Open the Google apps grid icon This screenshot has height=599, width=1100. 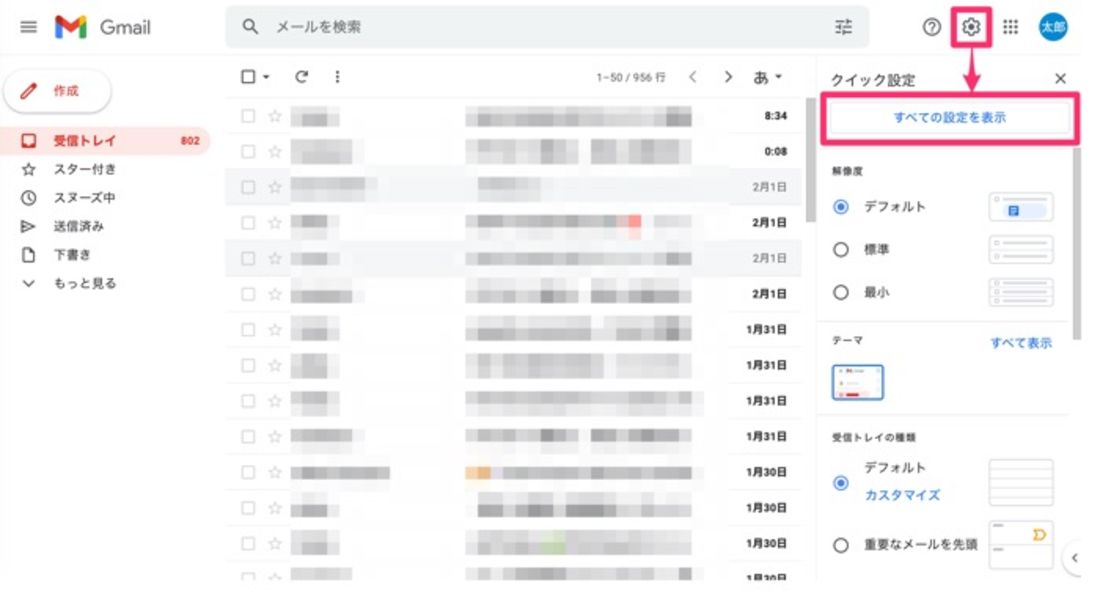click(x=1011, y=27)
